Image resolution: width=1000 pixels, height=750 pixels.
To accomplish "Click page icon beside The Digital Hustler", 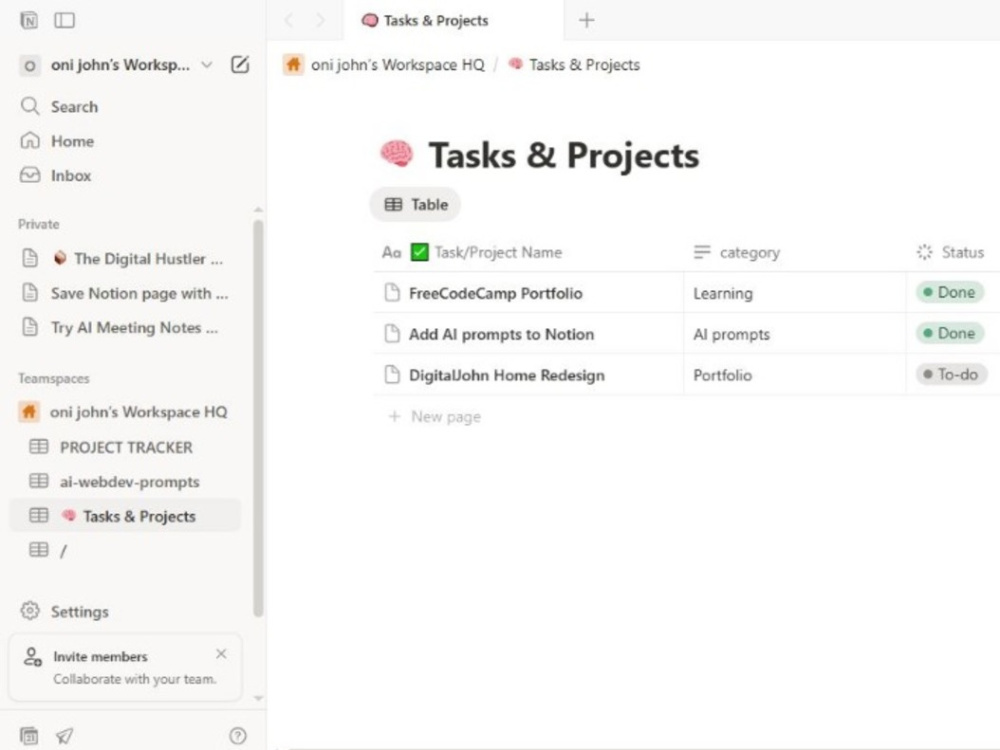I will pos(30,258).
